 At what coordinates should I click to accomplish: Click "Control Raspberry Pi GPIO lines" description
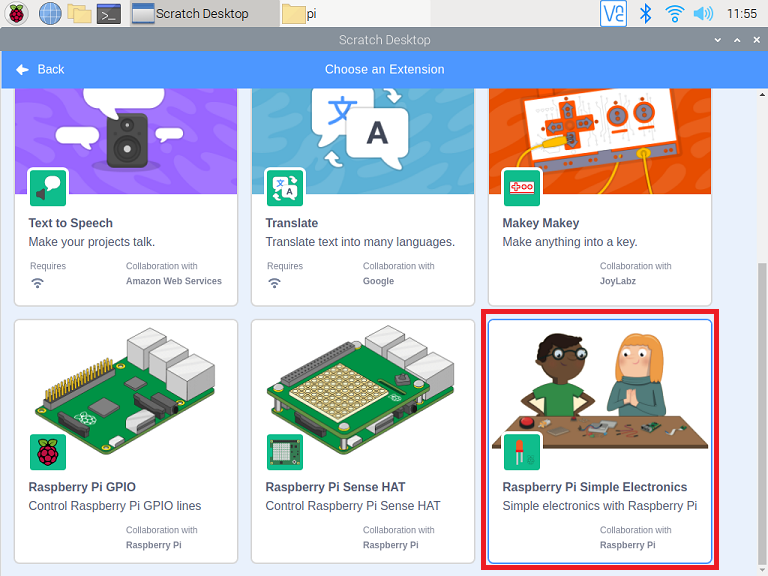115,506
